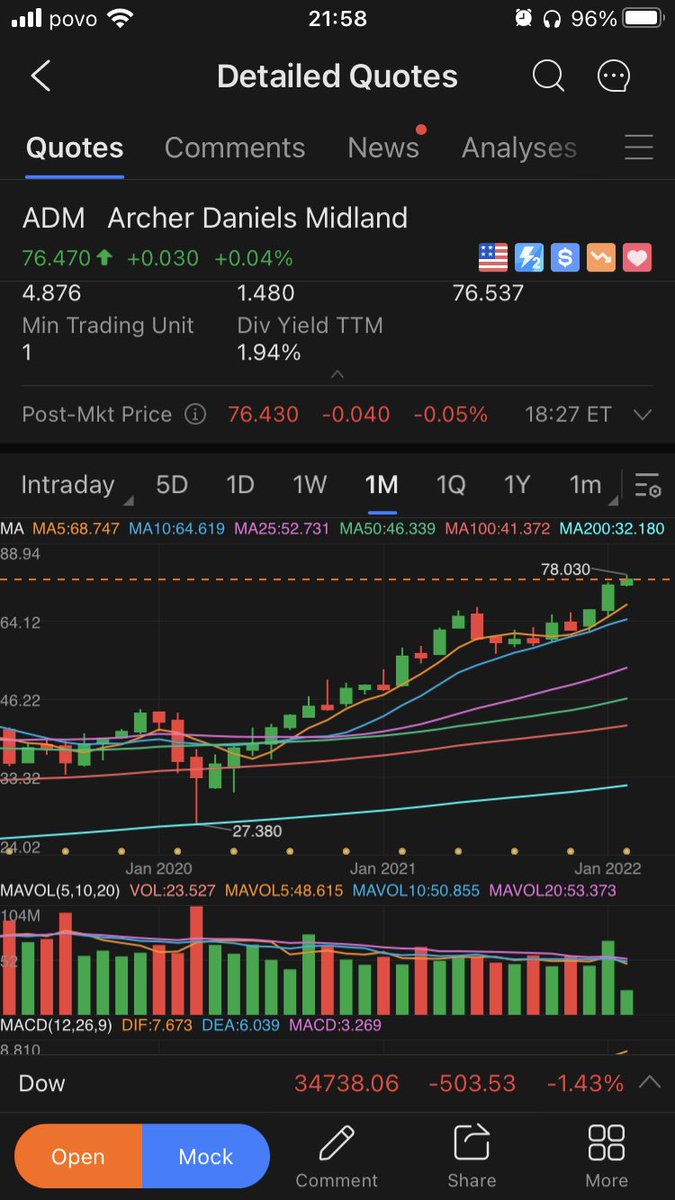675x1200 pixels.
Task: Tap the blue dollar sign icon
Action: pos(565,258)
